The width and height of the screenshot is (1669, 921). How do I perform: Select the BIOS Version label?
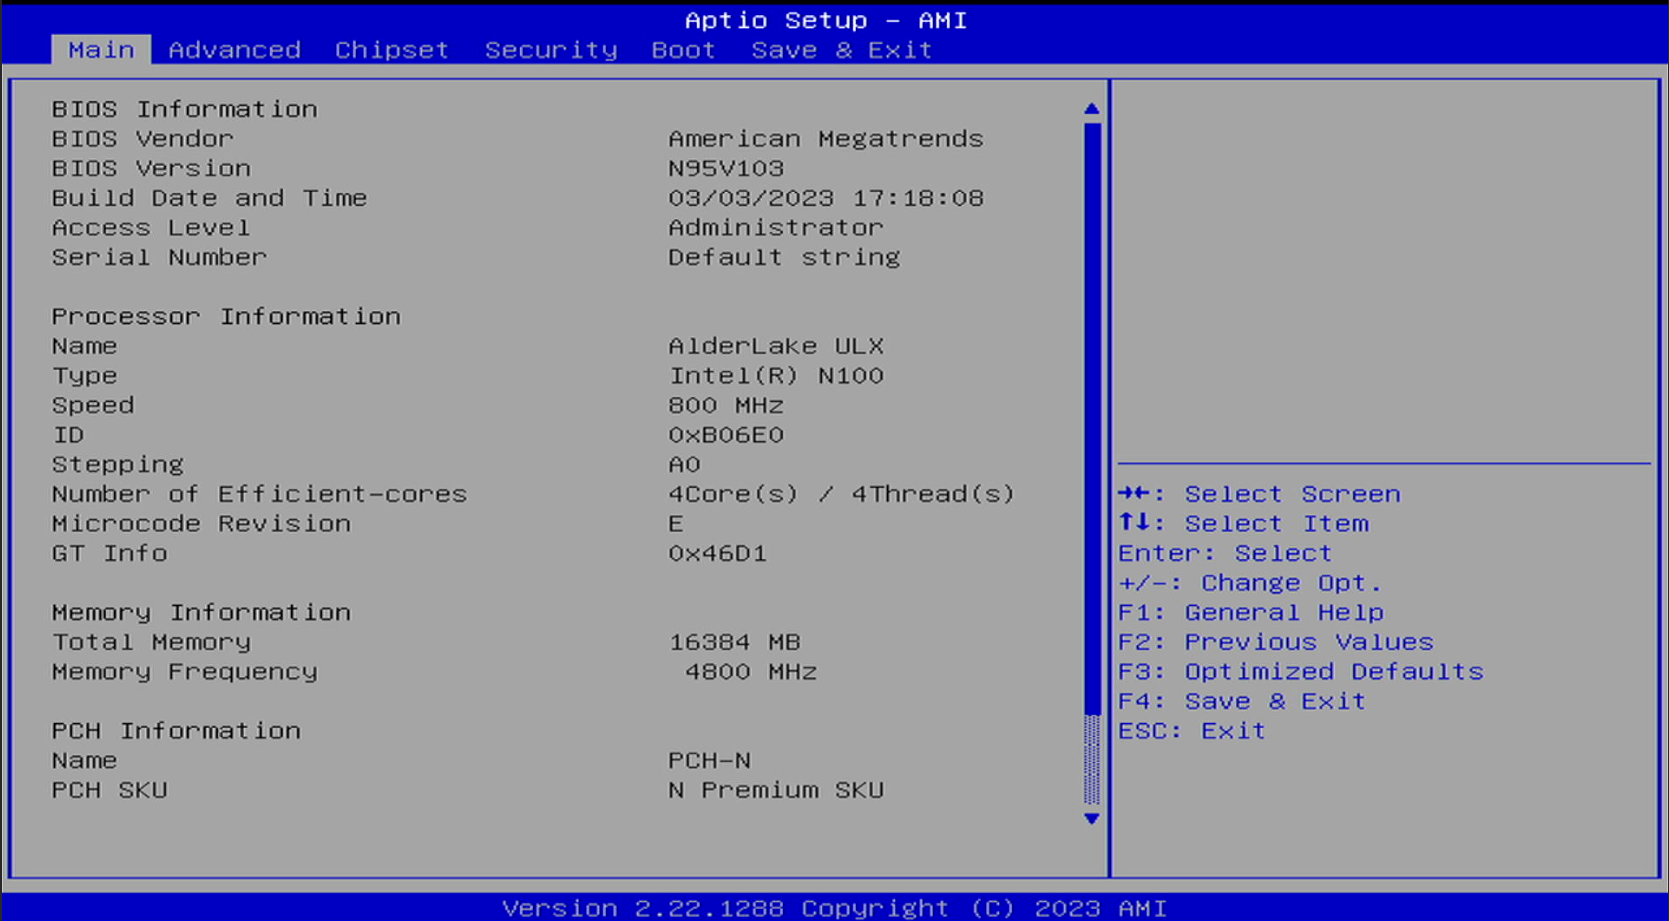coord(151,168)
